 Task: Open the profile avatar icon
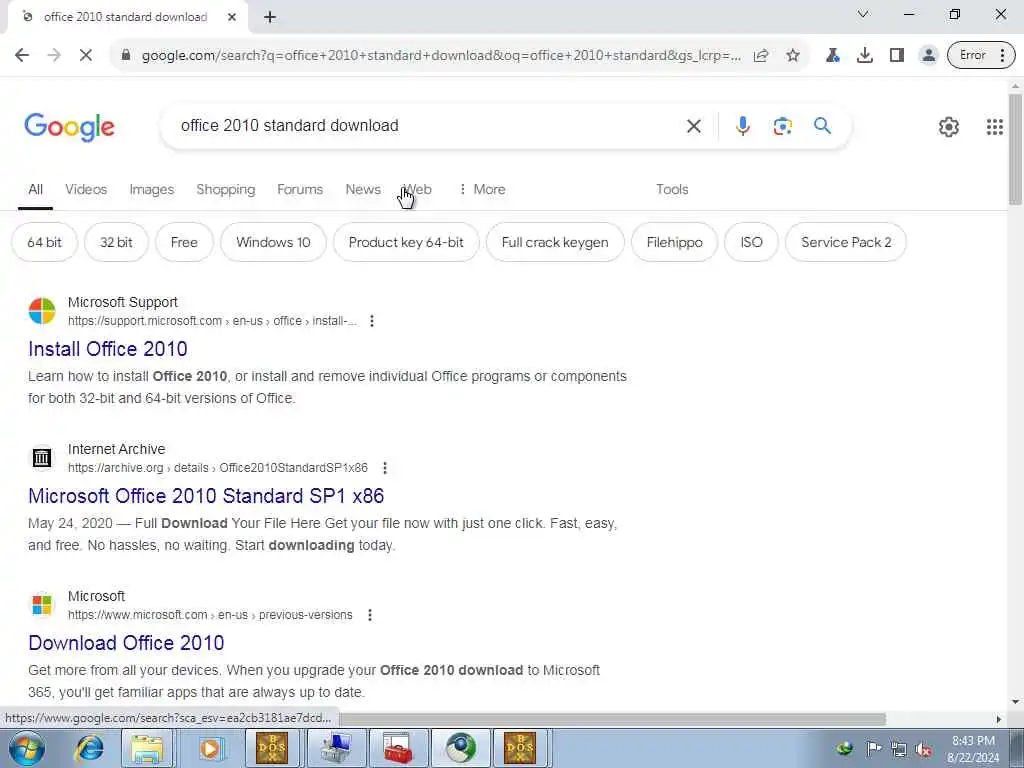[928, 56]
